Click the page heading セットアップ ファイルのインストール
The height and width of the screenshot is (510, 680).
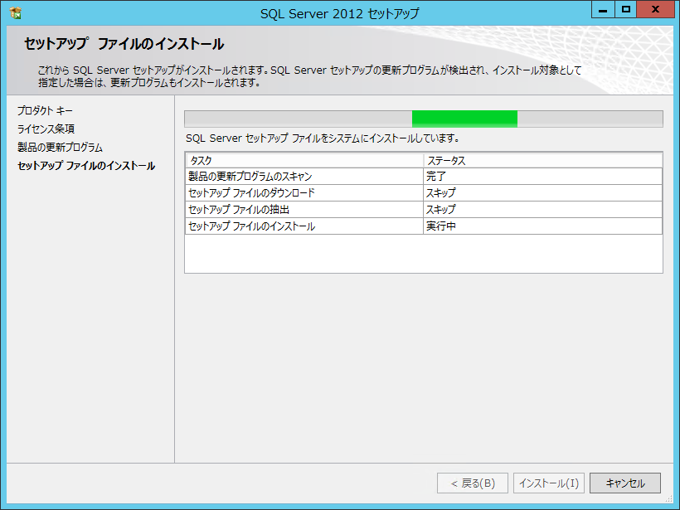pyautogui.click(x=124, y=44)
